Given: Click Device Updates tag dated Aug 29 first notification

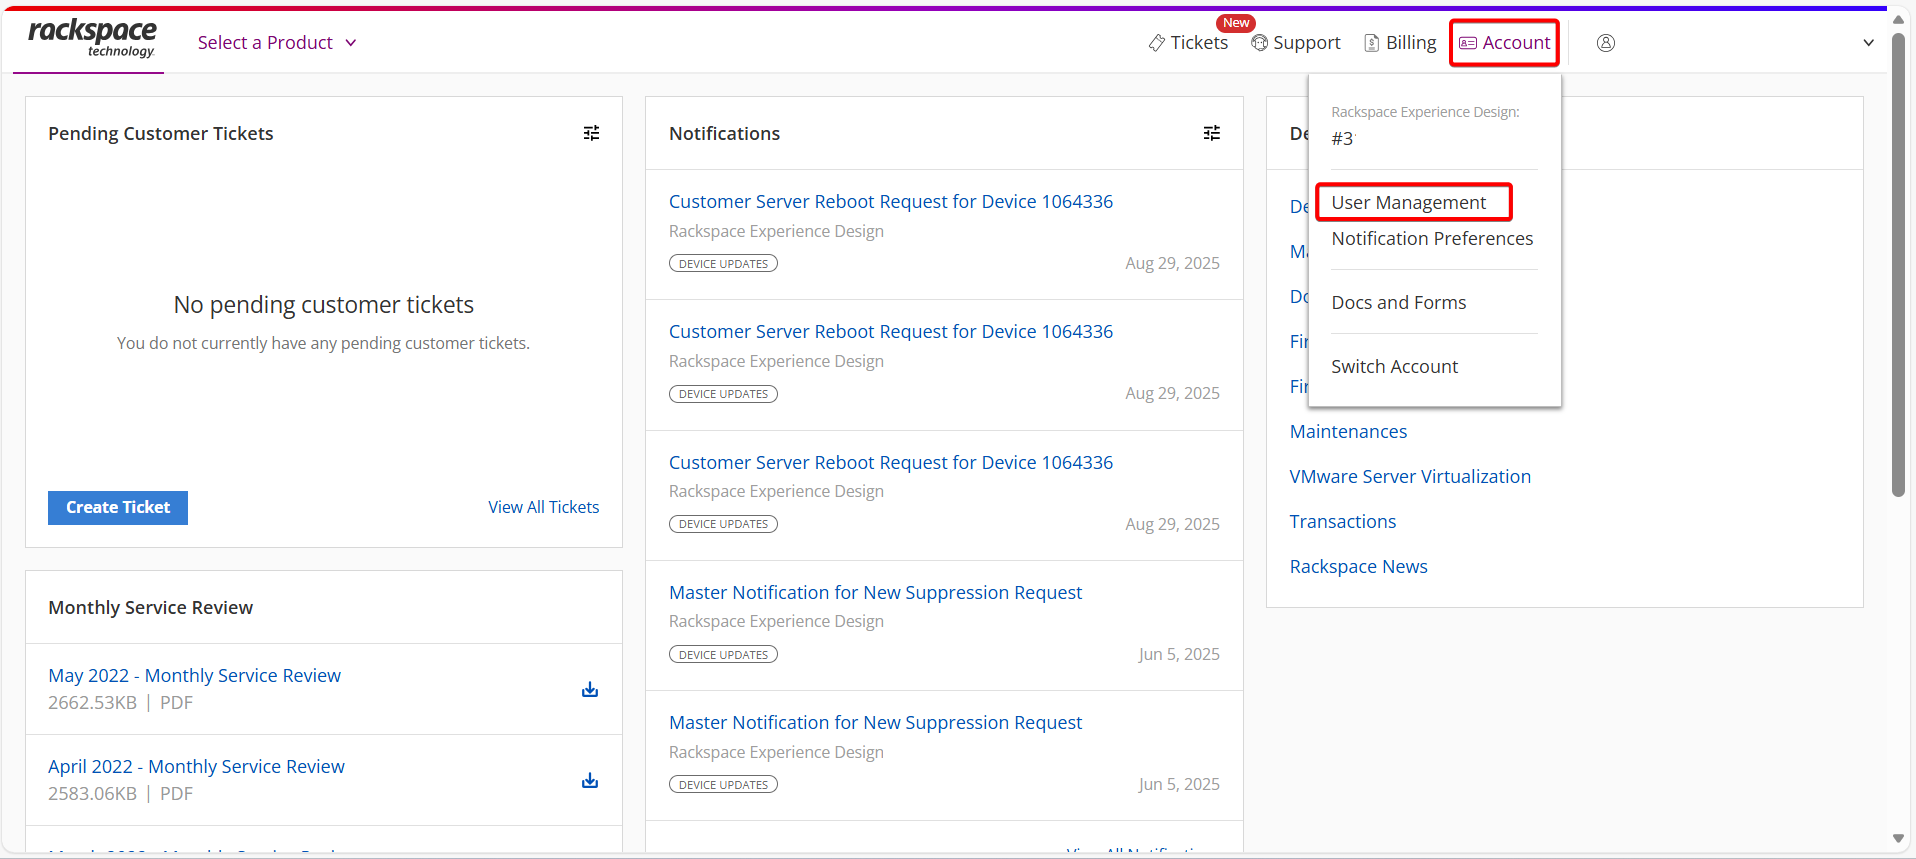Looking at the screenshot, I should [723, 264].
